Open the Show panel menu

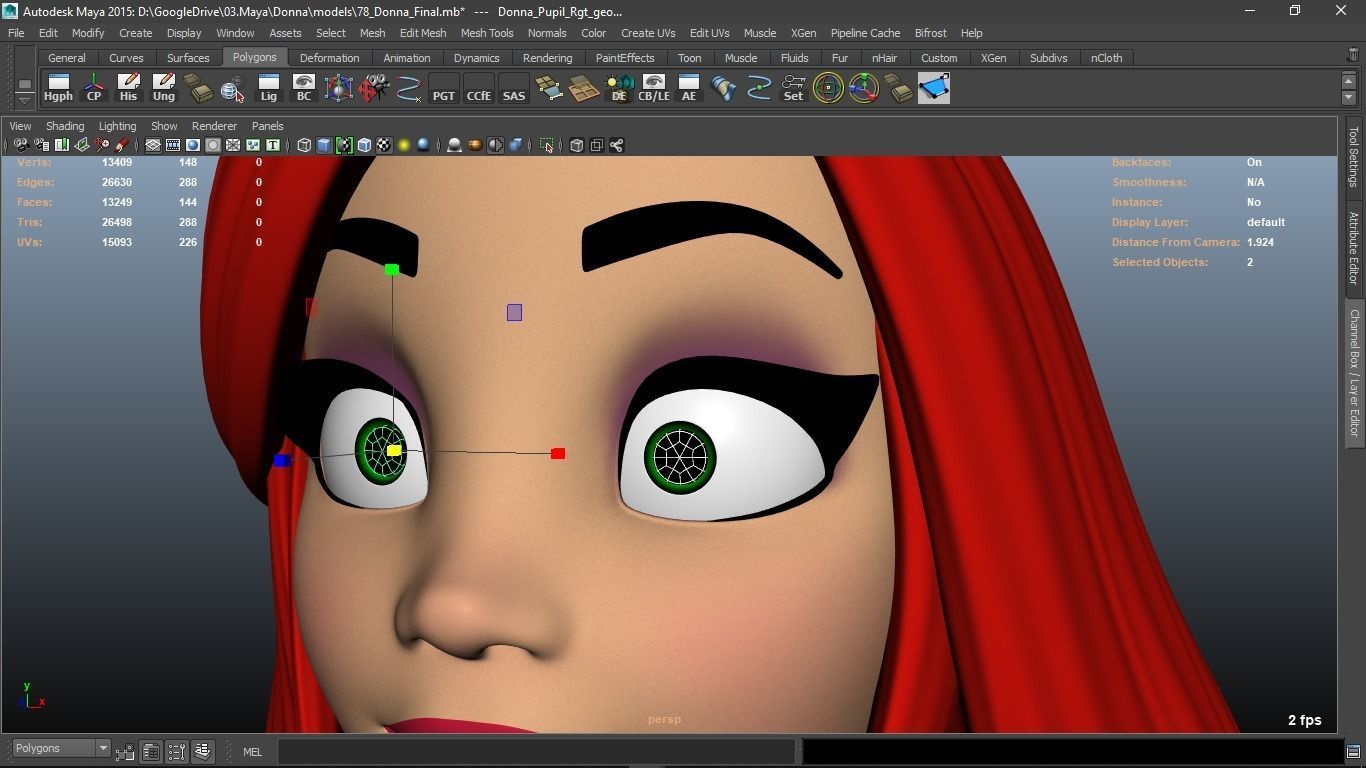[x=164, y=126]
